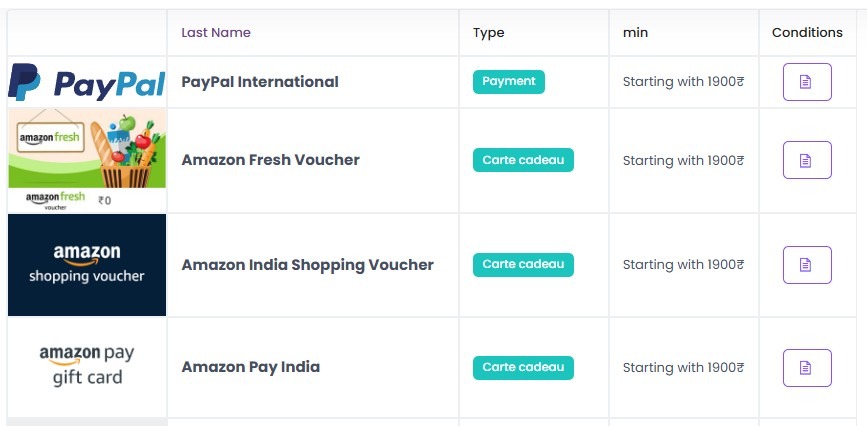Click the Type column header

tap(488, 33)
